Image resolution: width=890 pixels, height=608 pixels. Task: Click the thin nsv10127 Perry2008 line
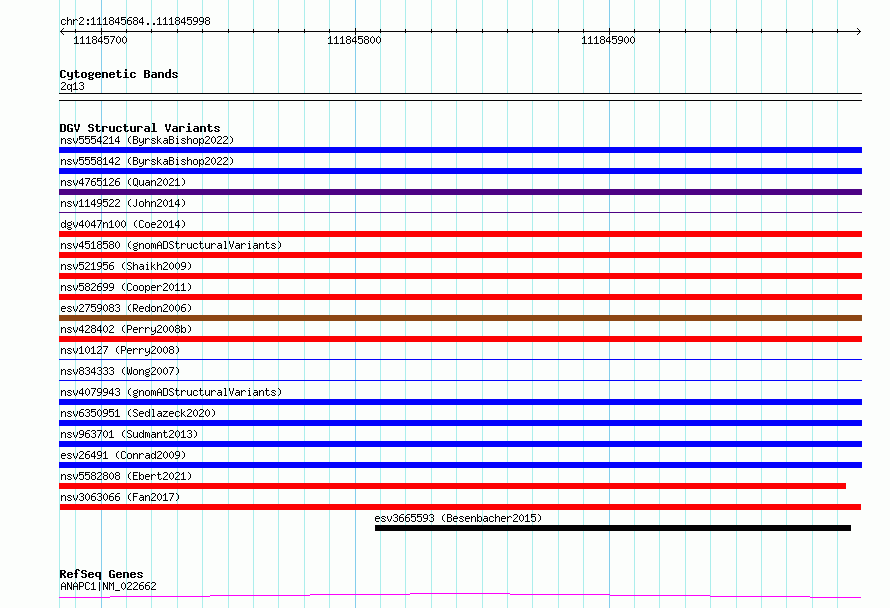[460, 359]
